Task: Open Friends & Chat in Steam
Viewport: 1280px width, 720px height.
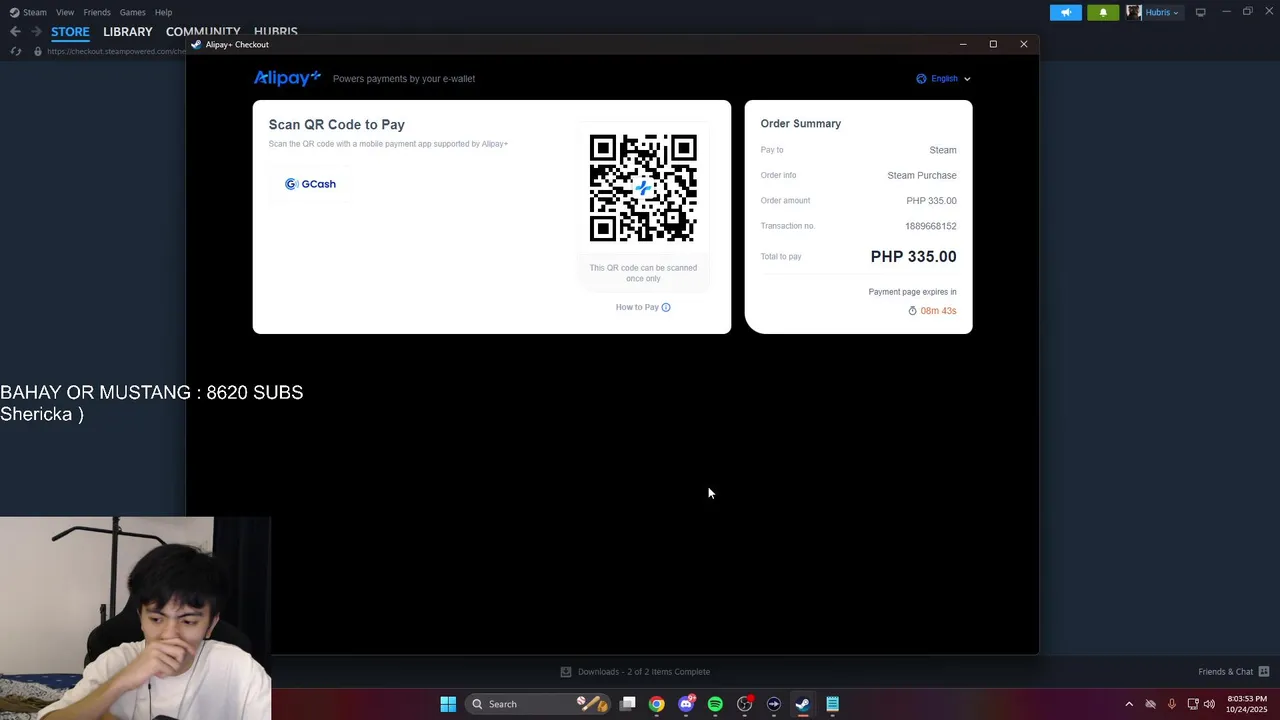Action: [1225, 672]
